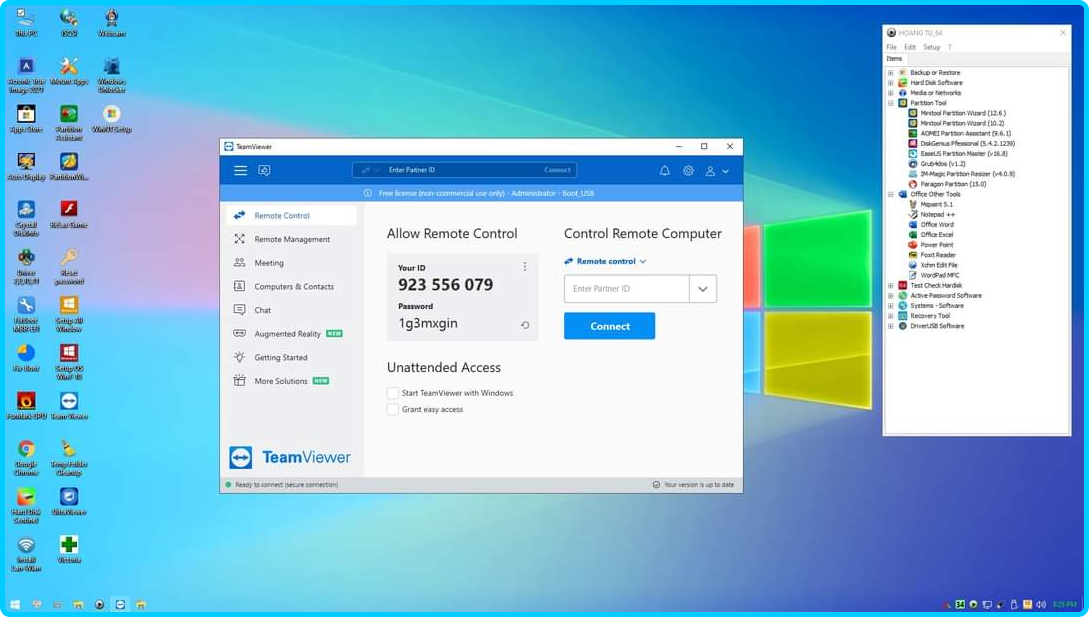The image size is (1089, 617).
Task: Tick the Grant easy access checkbox
Action: coord(392,409)
